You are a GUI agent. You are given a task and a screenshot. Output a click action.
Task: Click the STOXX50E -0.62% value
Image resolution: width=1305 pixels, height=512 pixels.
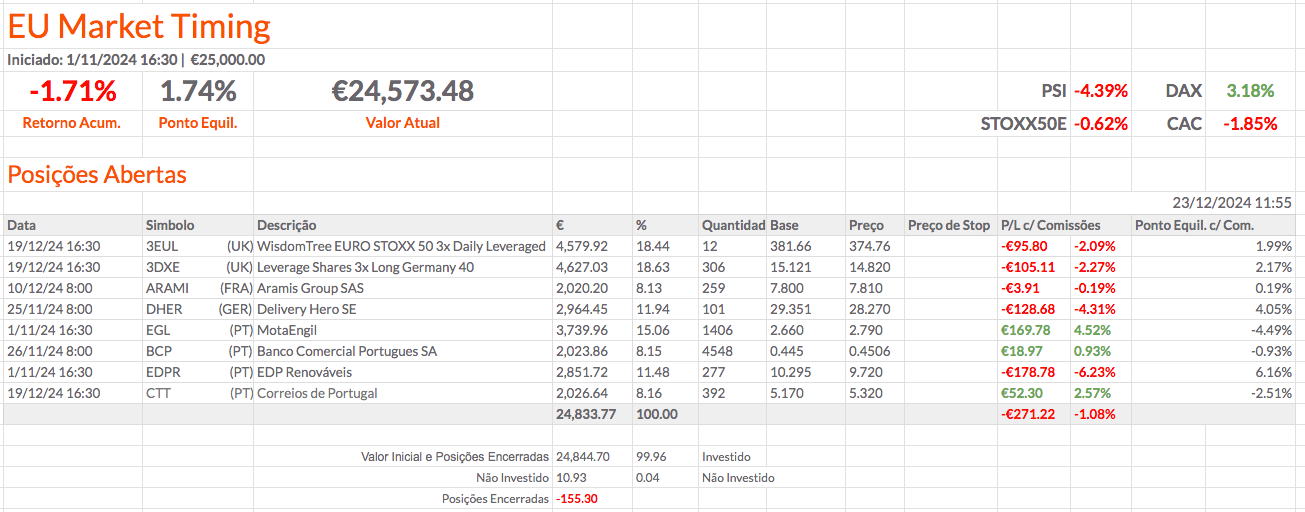pyautogui.click(x=1100, y=124)
